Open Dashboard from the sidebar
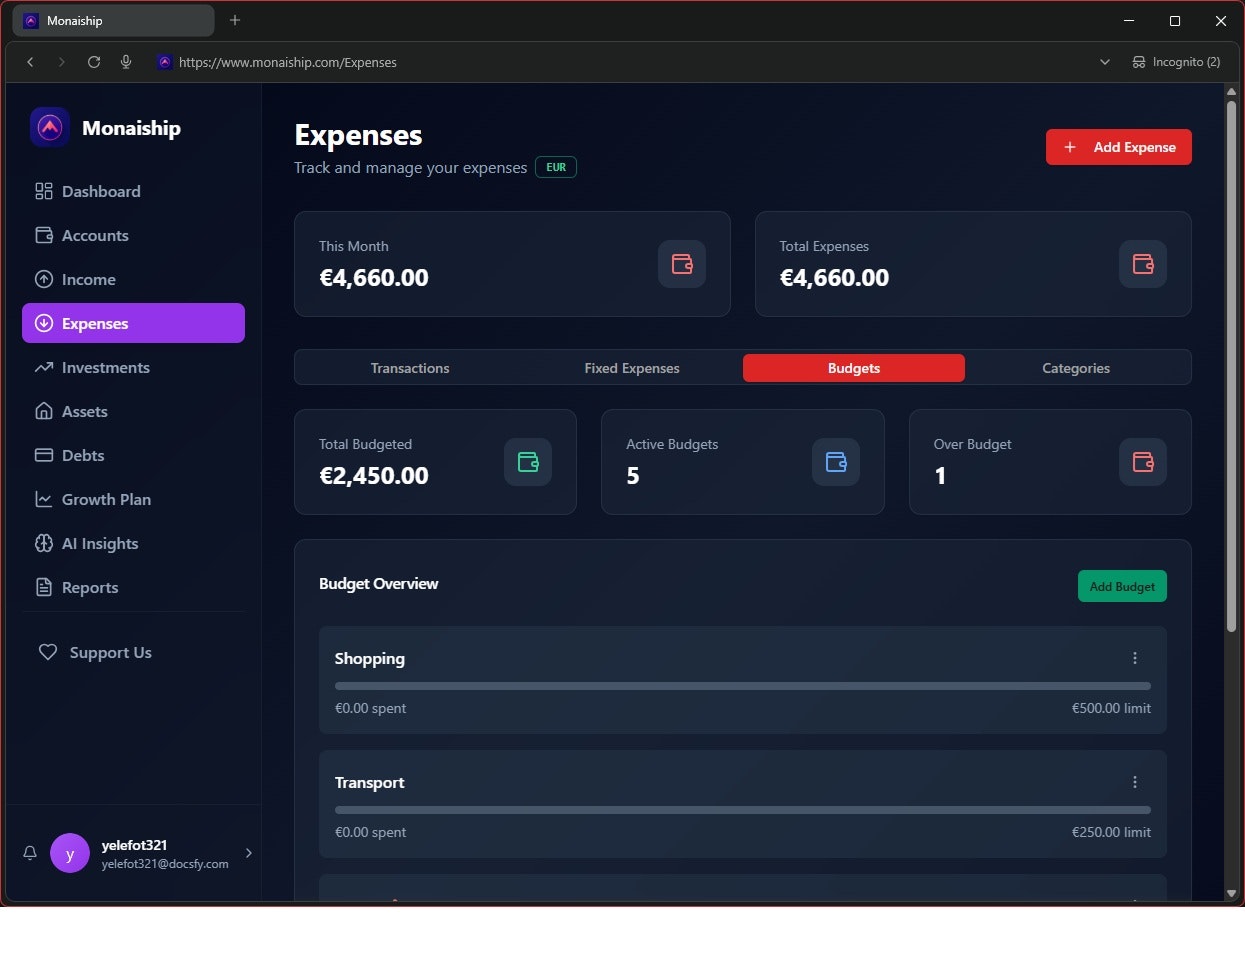The width and height of the screenshot is (1245, 971). click(133, 191)
